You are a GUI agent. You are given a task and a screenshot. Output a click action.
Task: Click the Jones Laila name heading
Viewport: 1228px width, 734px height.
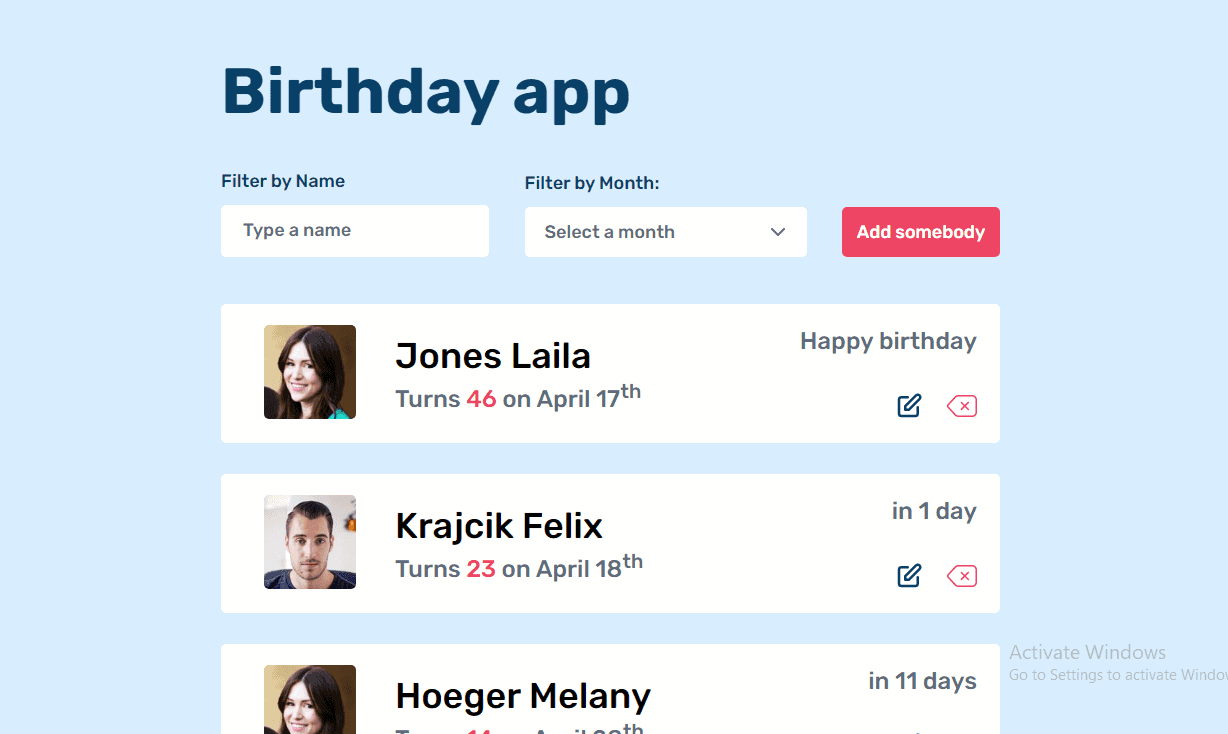pos(493,356)
